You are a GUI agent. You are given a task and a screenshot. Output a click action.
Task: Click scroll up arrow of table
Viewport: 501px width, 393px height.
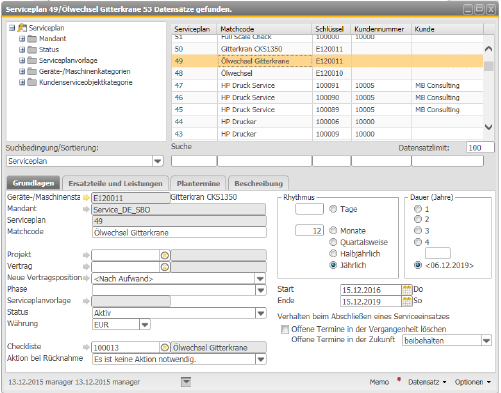click(x=489, y=49)
